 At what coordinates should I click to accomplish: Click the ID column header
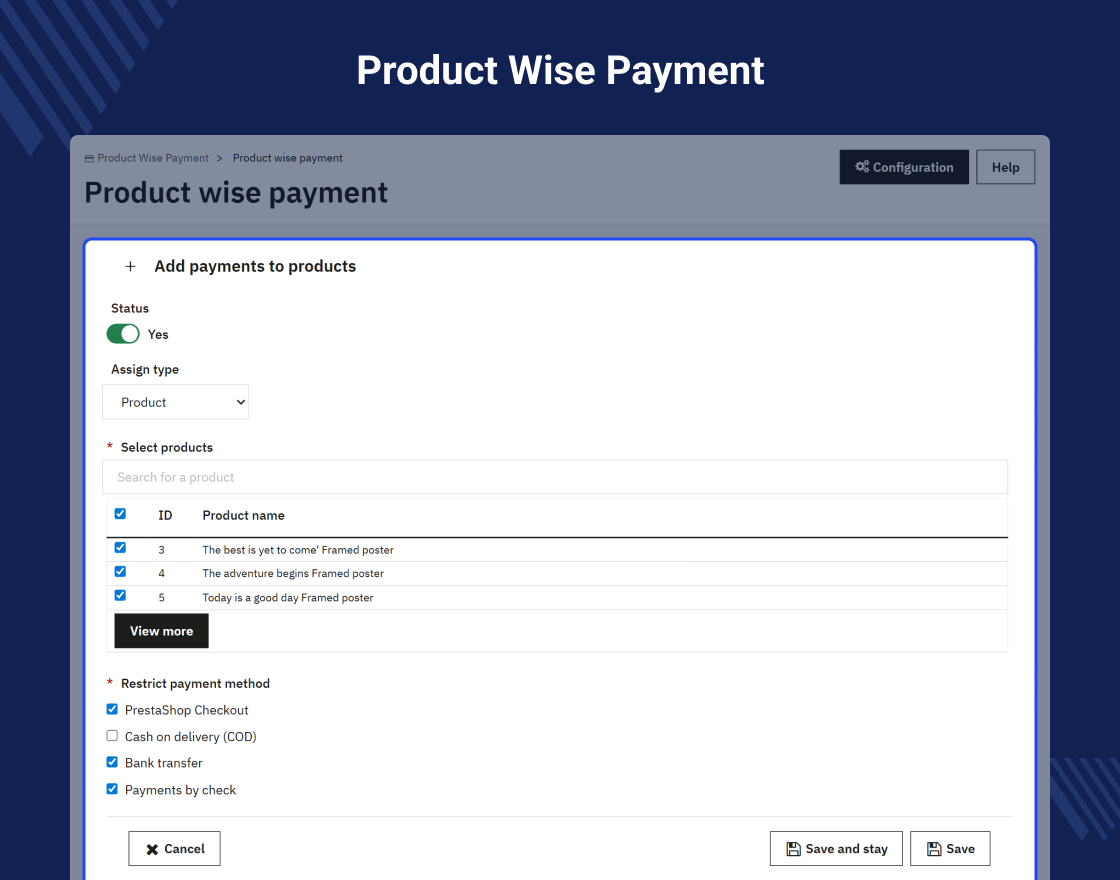coord(165,515)
